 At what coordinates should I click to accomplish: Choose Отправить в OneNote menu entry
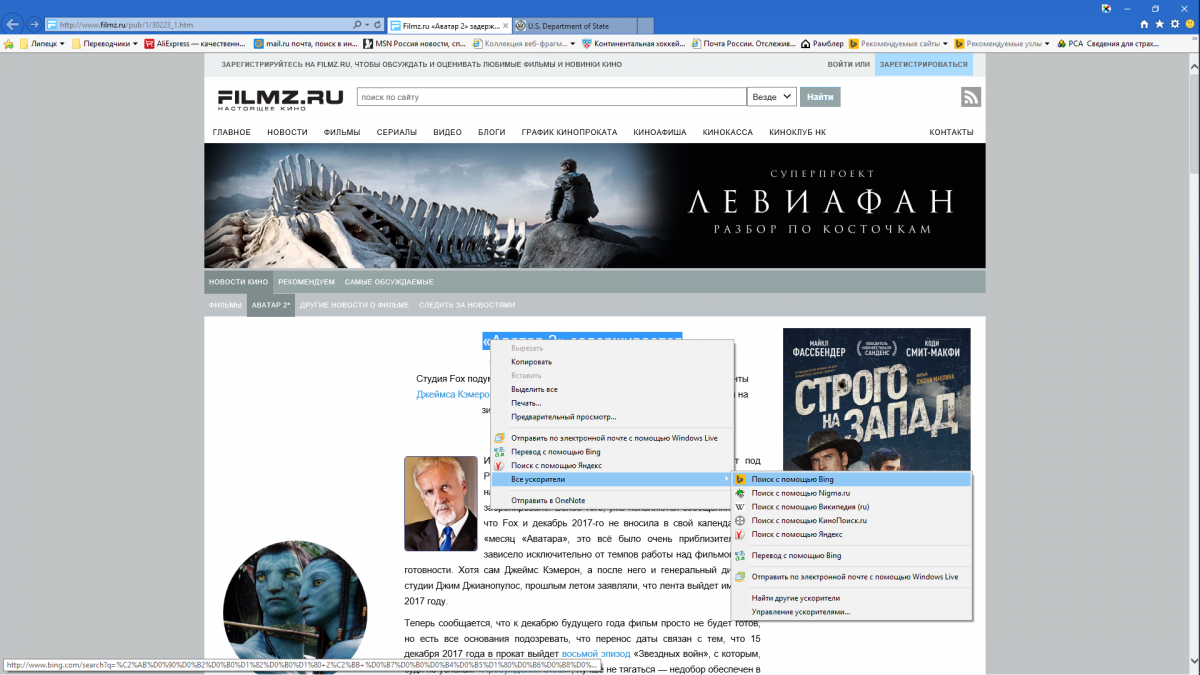tap(612, 500)
